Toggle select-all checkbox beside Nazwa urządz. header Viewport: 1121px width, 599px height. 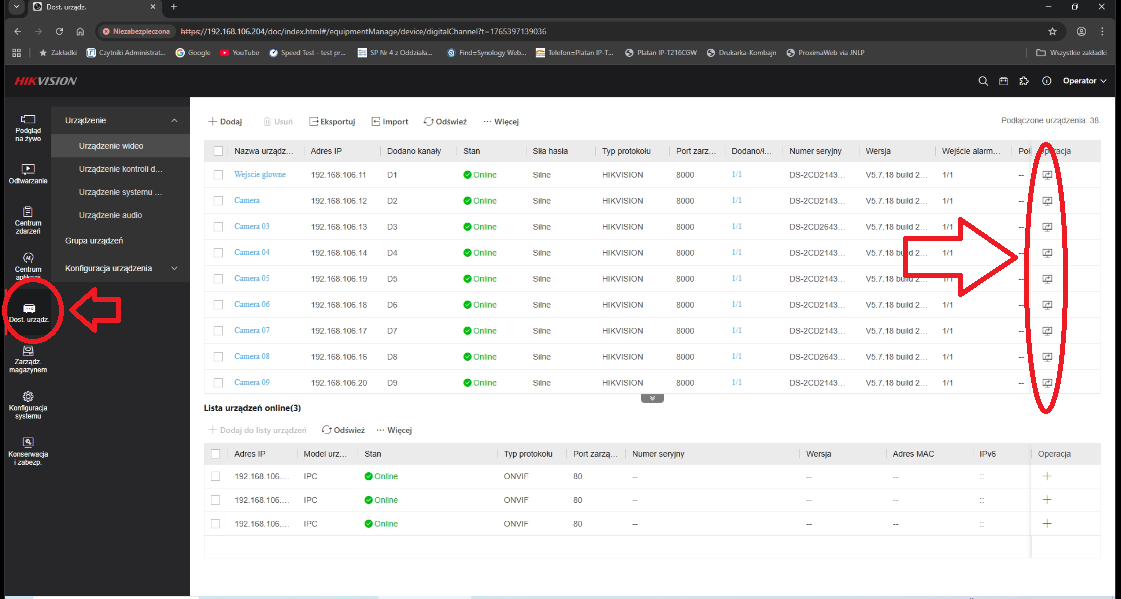(218, 151)
